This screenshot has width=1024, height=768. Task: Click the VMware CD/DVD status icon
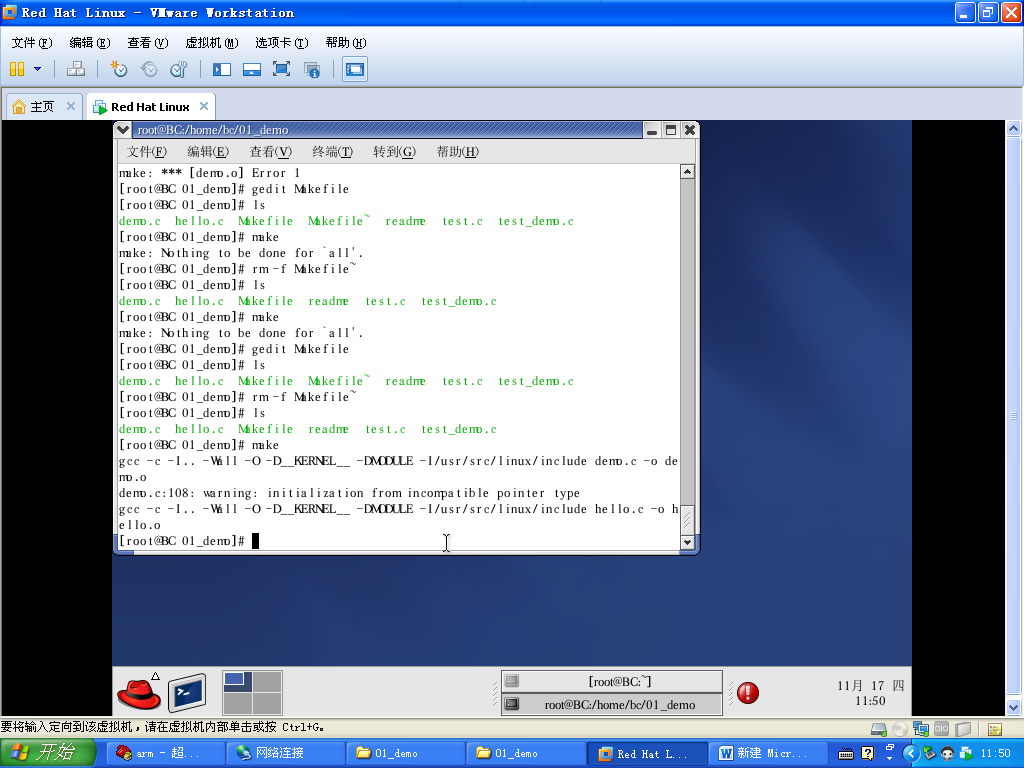[x=900, y=729]
